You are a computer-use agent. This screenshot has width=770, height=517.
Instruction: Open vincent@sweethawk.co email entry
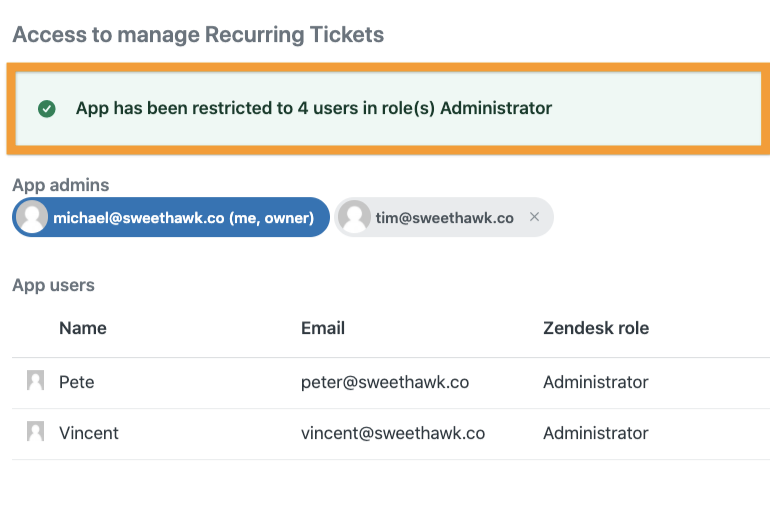click(393, 433)
